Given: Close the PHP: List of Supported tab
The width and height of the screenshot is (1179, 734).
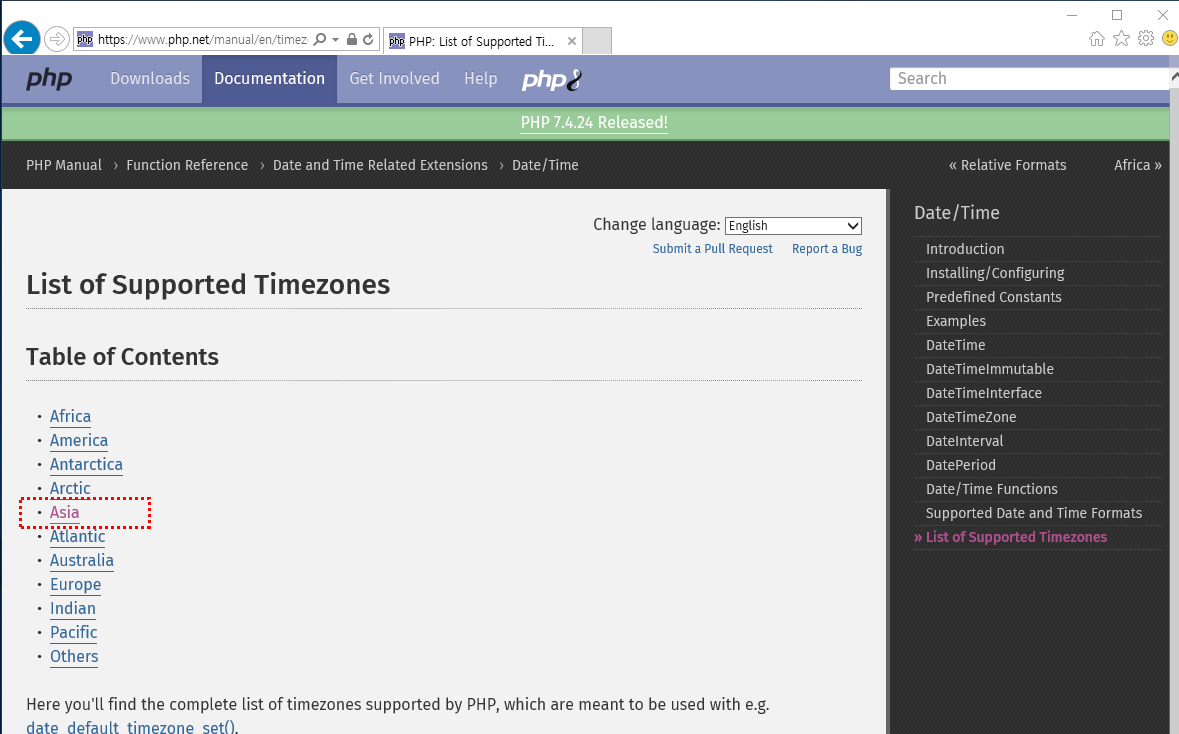Looking at the screenshot, I should (571, 41).
